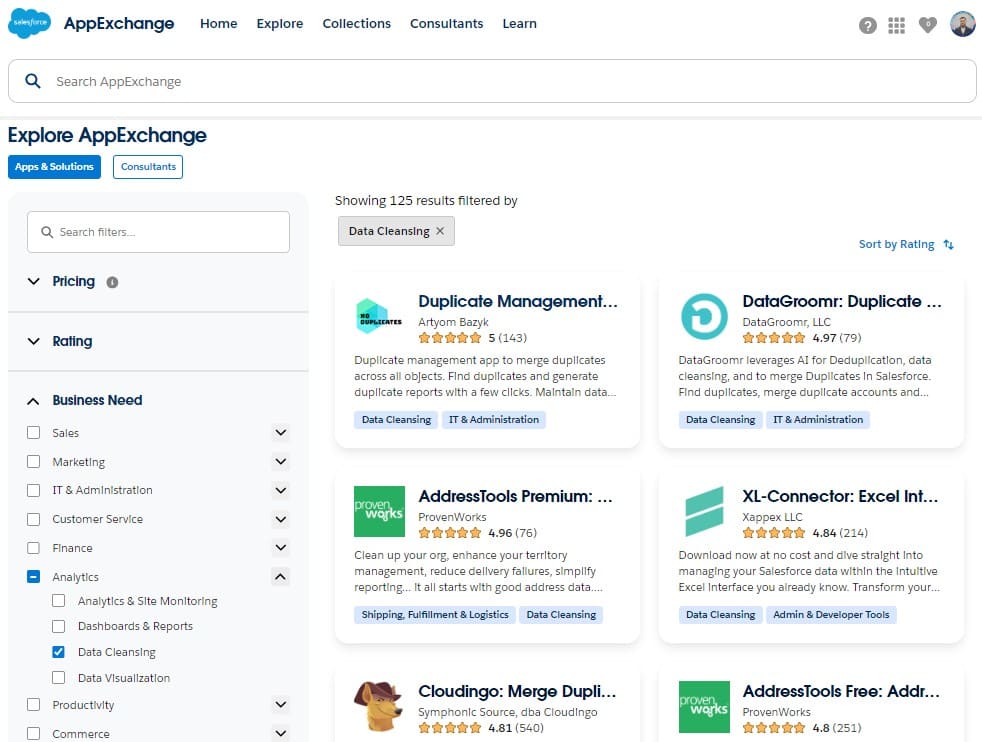Viewport: 982px width, 742px height.
Task: Open AddressTools Premium ProvenWorks logo
Action: tap(379, 512)
